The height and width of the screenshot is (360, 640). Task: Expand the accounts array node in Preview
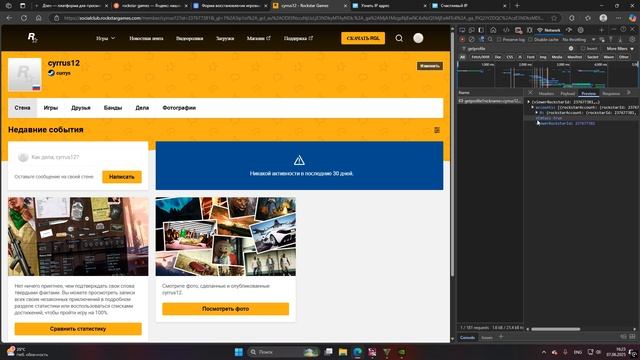point(533,107)
